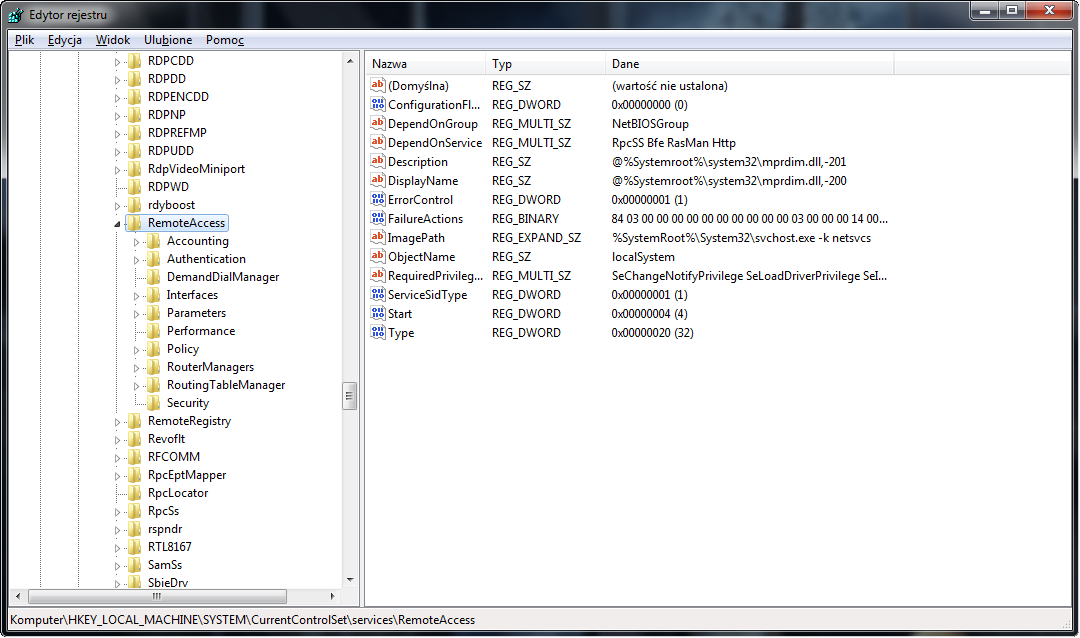This screenshot has height=638, width=1080.
Task: Click the tree scroll down arrow
Action: tap(350, 580)
